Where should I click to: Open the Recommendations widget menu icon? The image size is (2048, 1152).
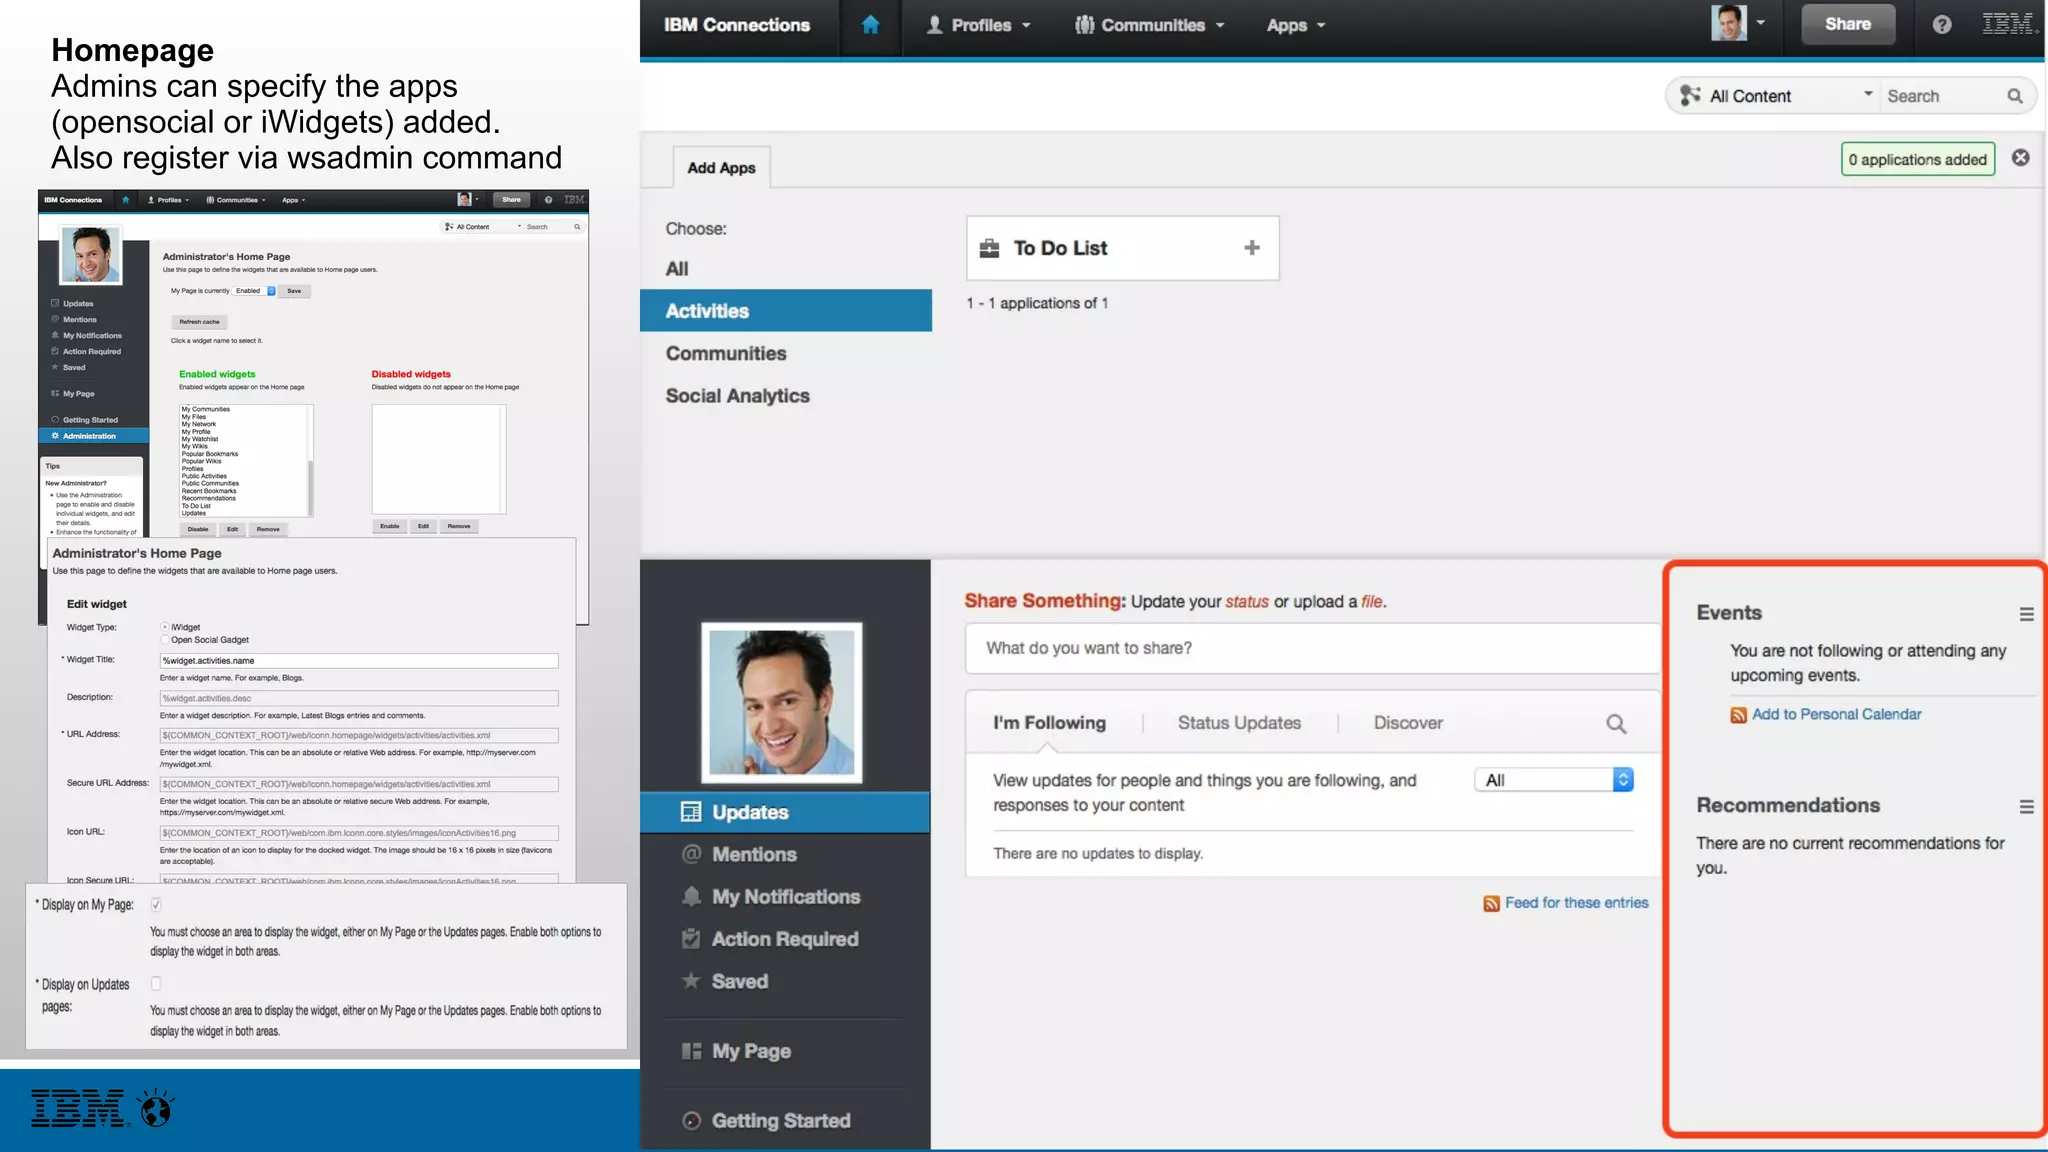(x=2026, y=807)
